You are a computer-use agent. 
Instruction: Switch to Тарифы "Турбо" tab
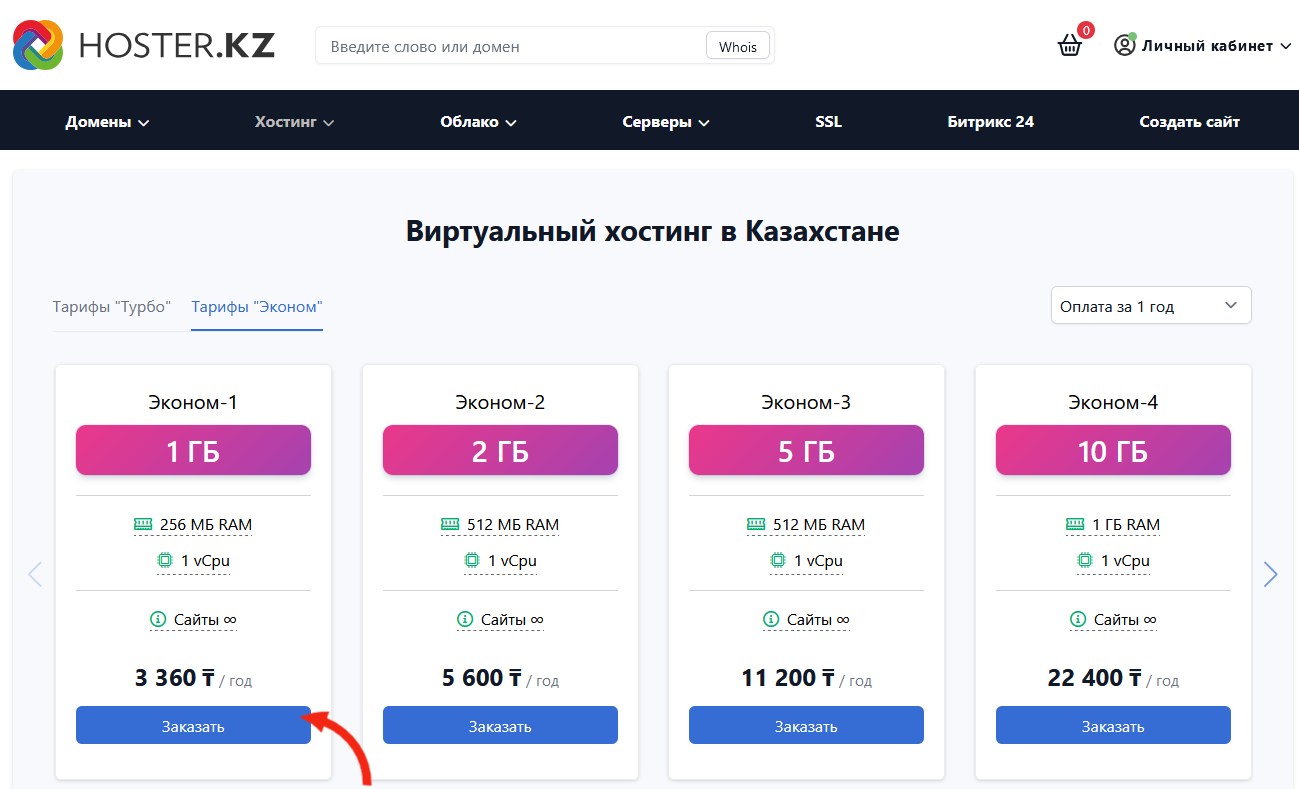(x=112, y=307)
